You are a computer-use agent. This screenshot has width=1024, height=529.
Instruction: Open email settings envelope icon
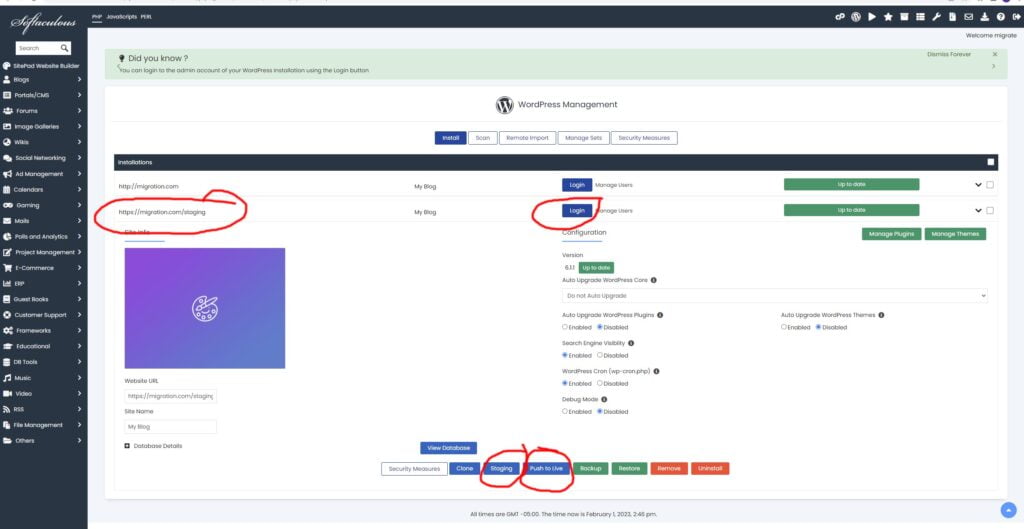pos(968,17)
